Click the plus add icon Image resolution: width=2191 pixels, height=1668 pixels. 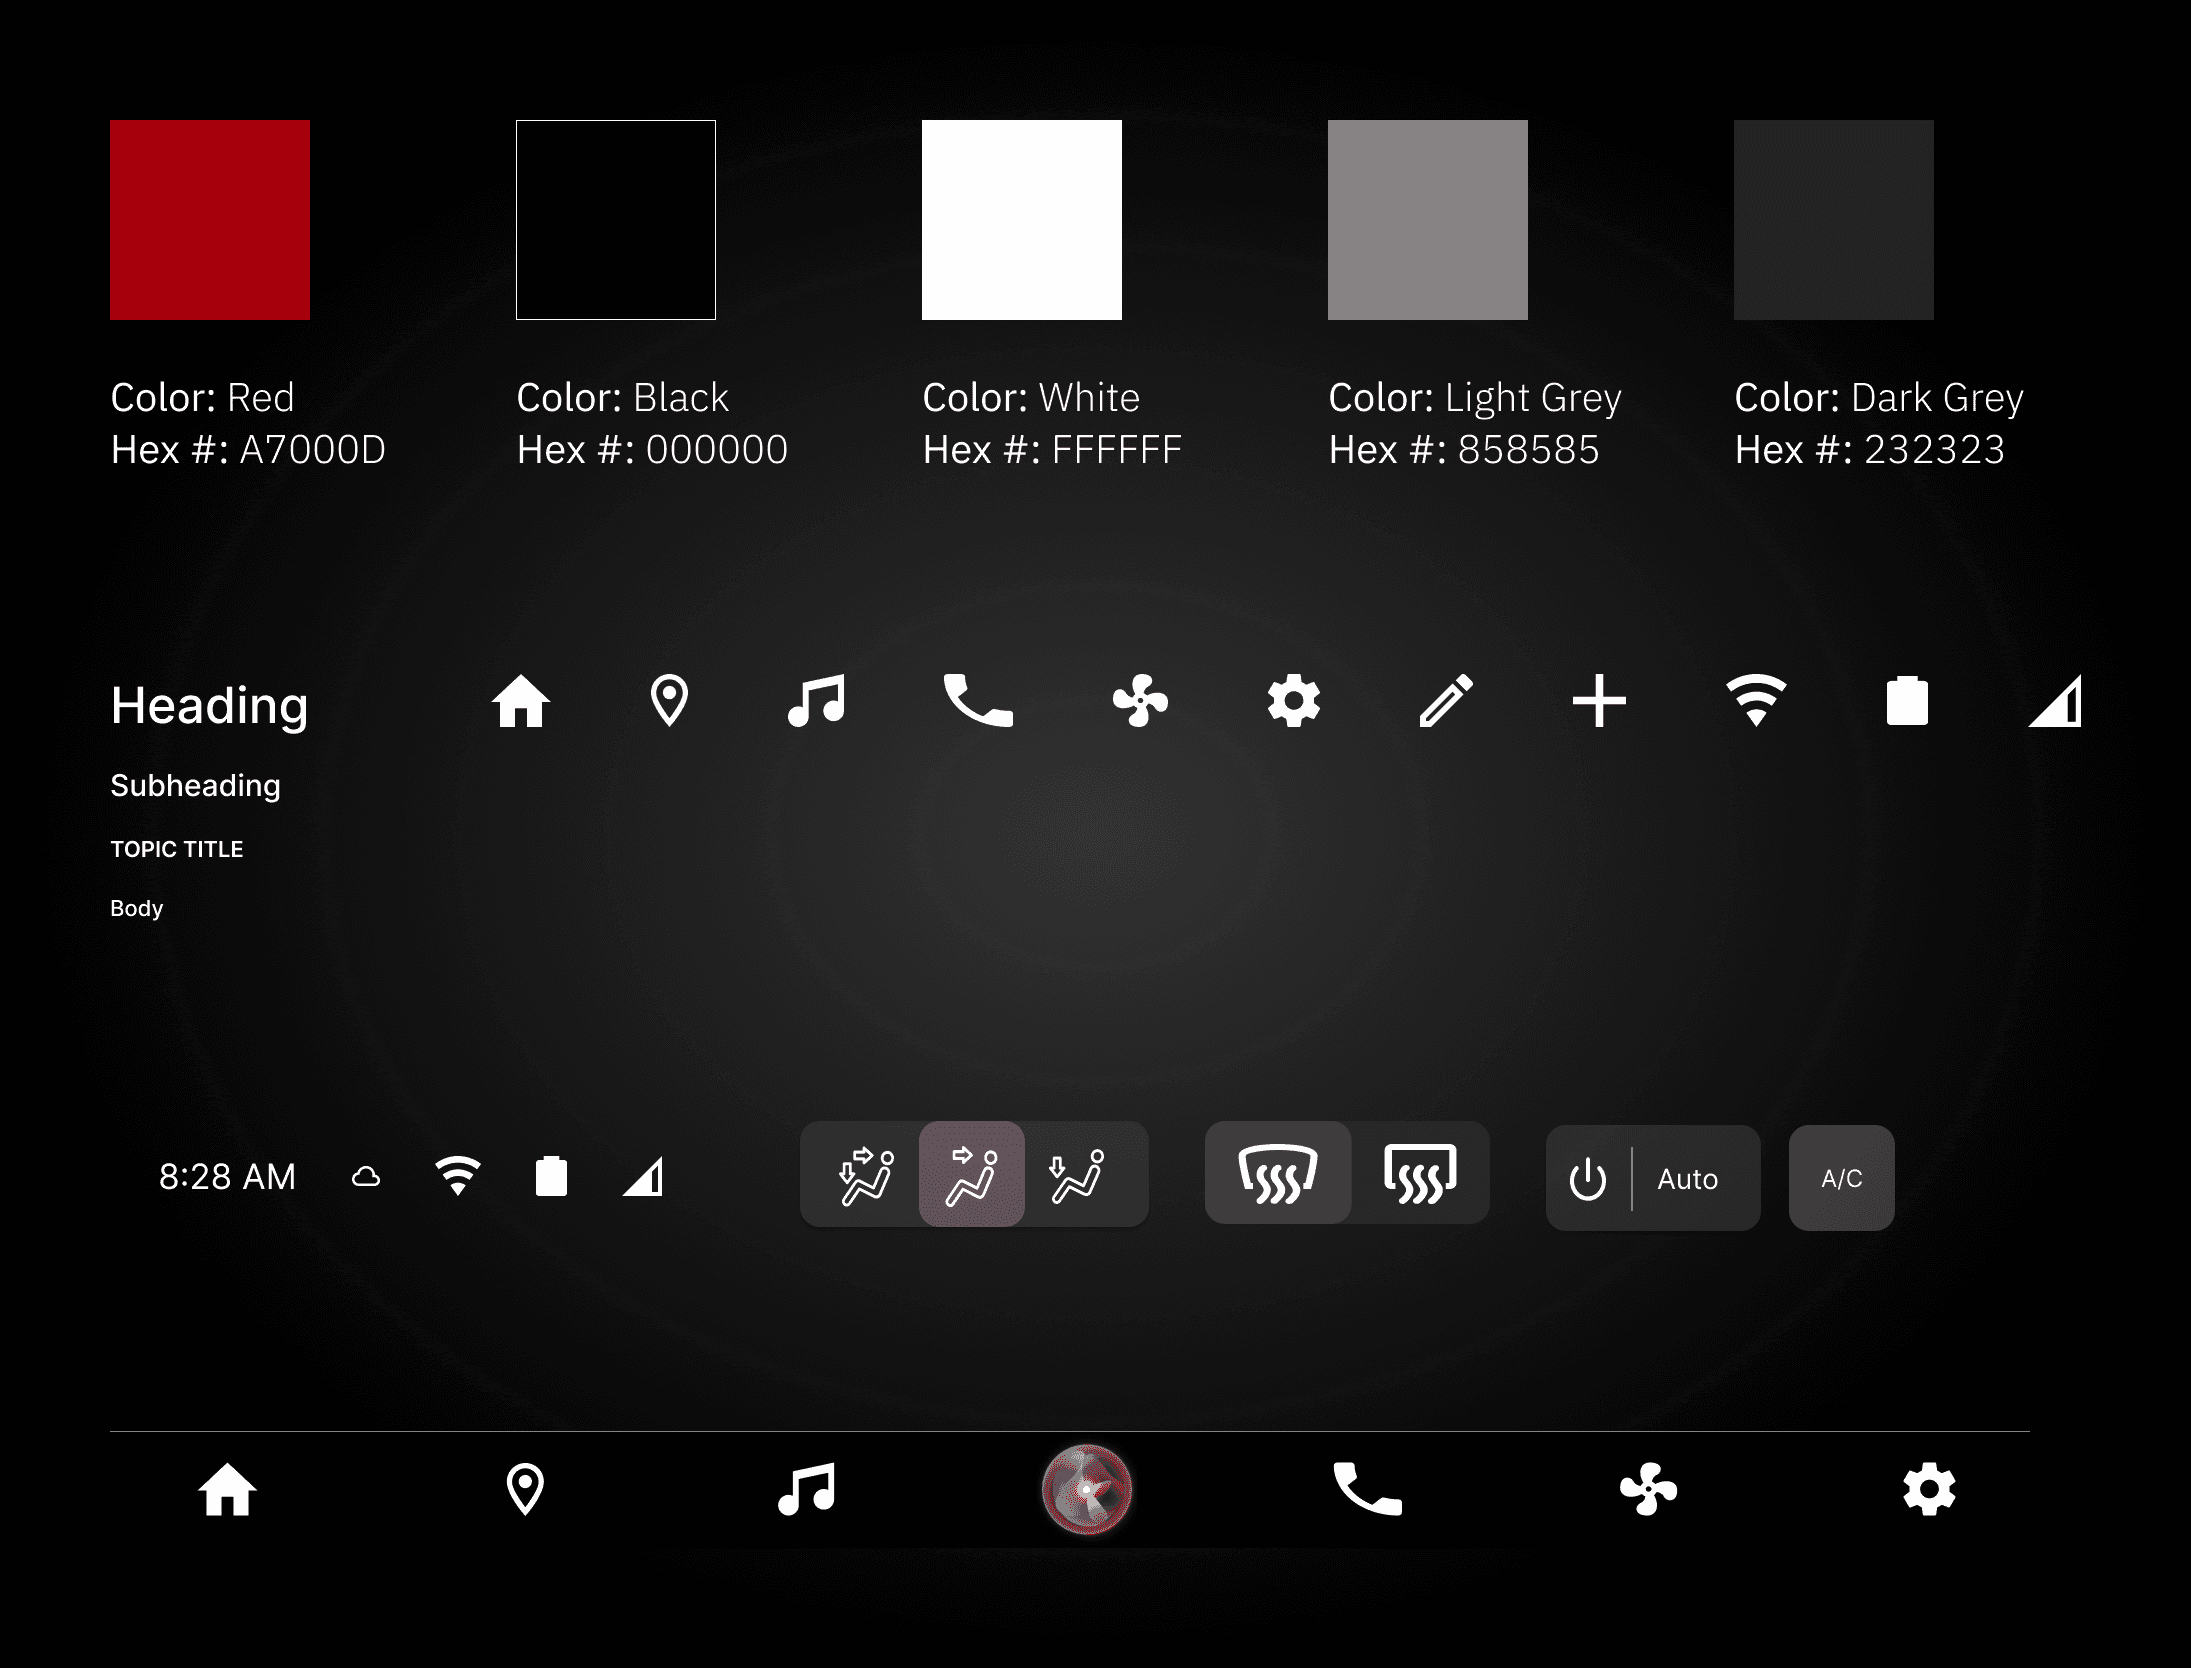(1599, 701)
